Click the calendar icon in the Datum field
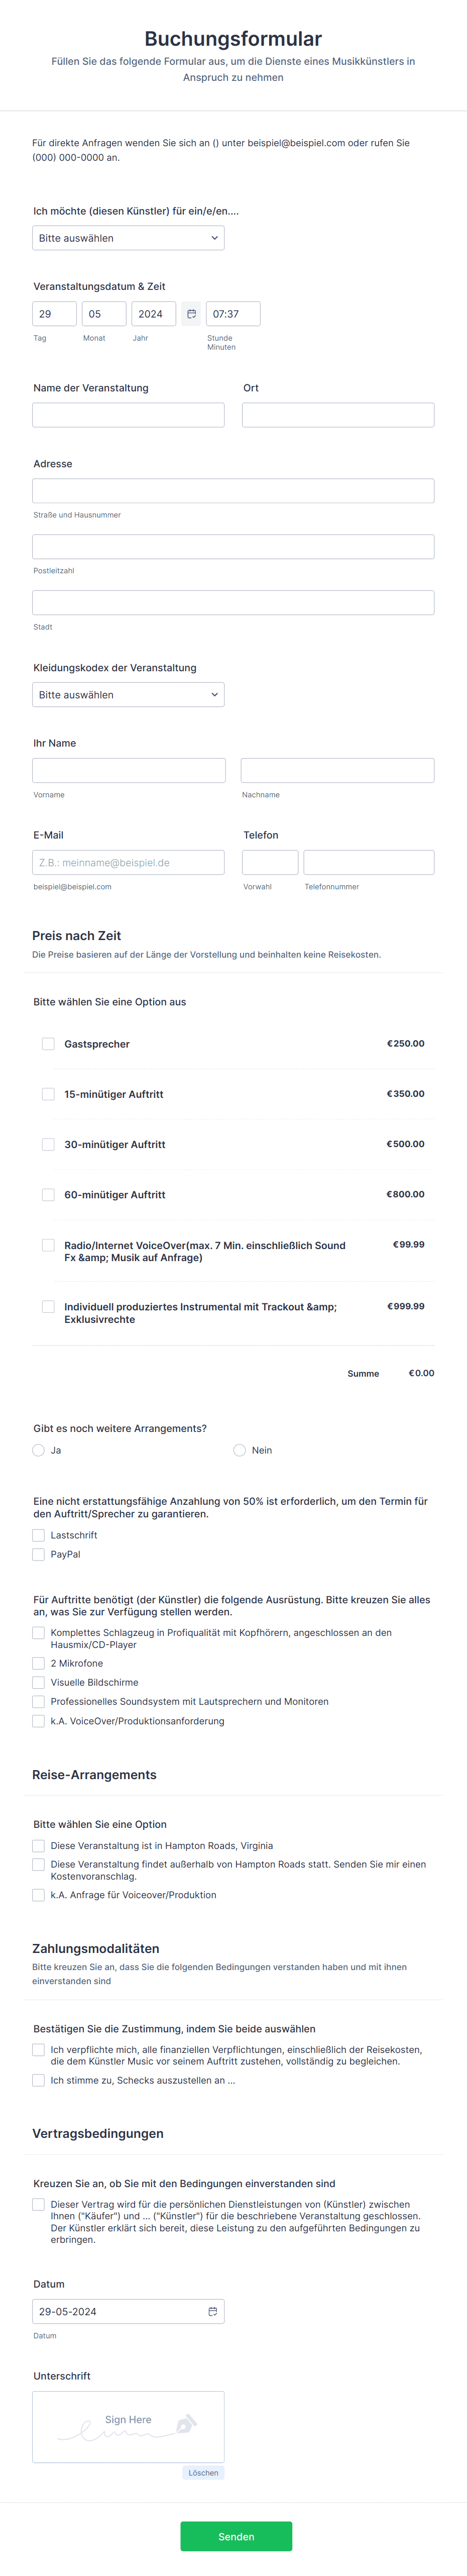 click(x=212, y=2311)
